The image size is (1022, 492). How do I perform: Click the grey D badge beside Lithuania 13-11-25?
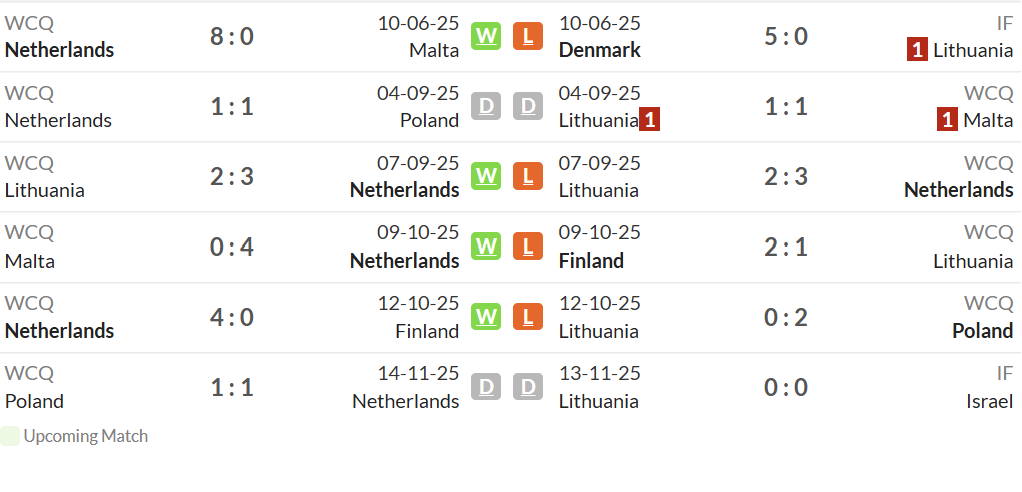click(x=528, y=387)
